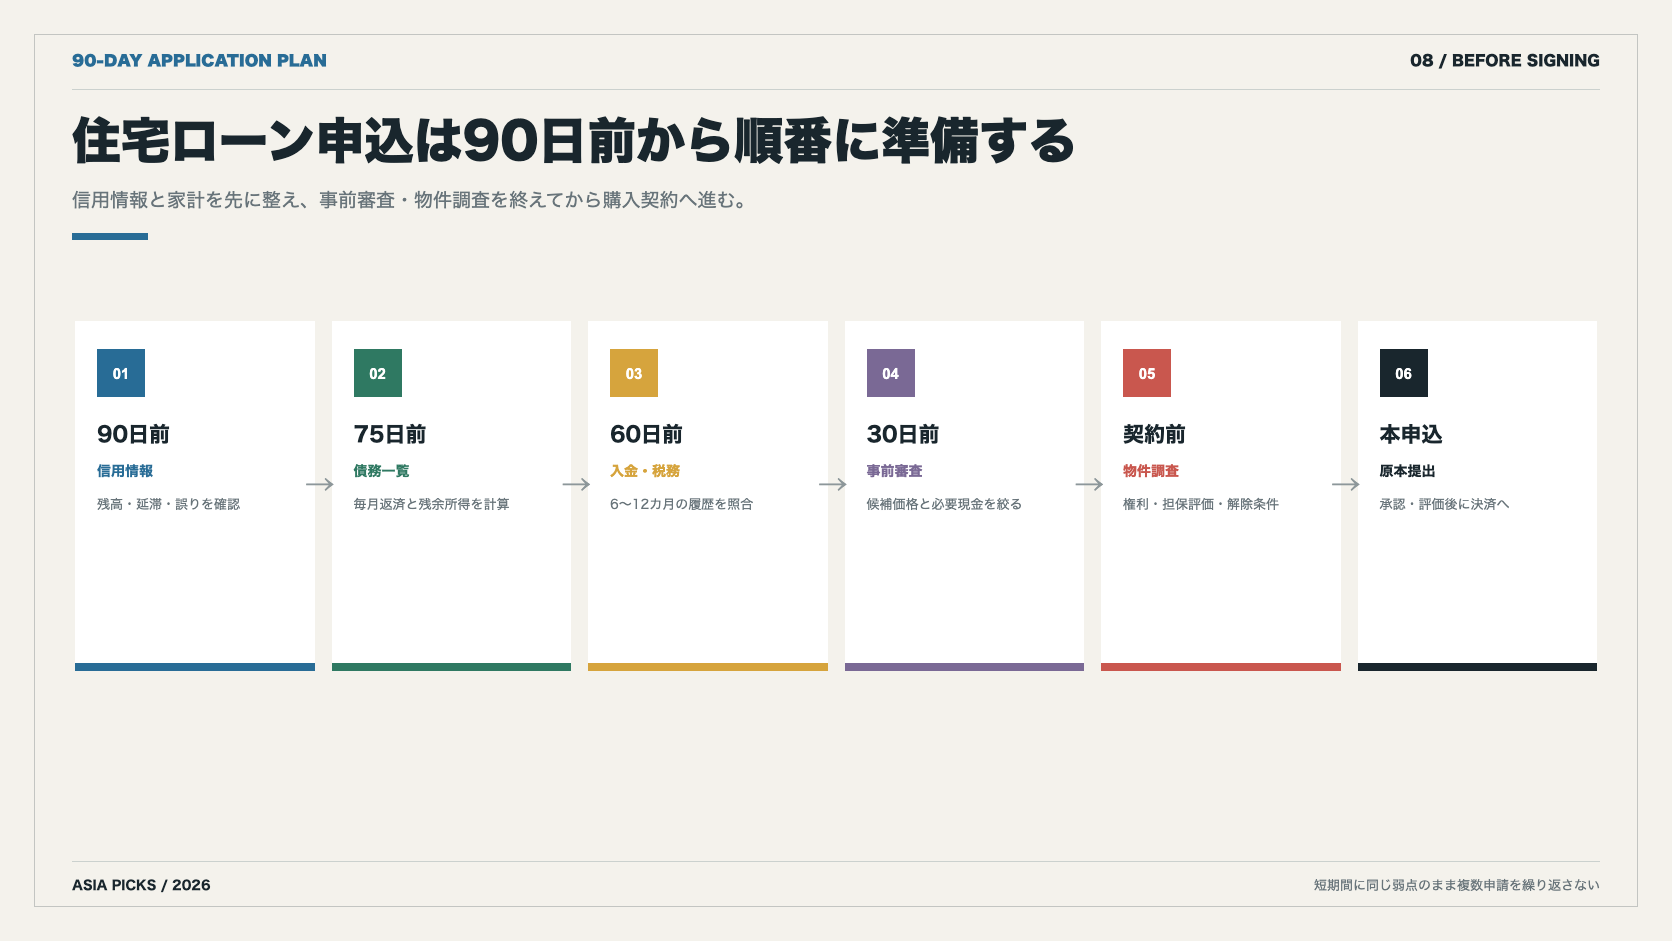1672x941 pixels.
Task: Select the purple 04 step badge
Action: tap(891, 373)
